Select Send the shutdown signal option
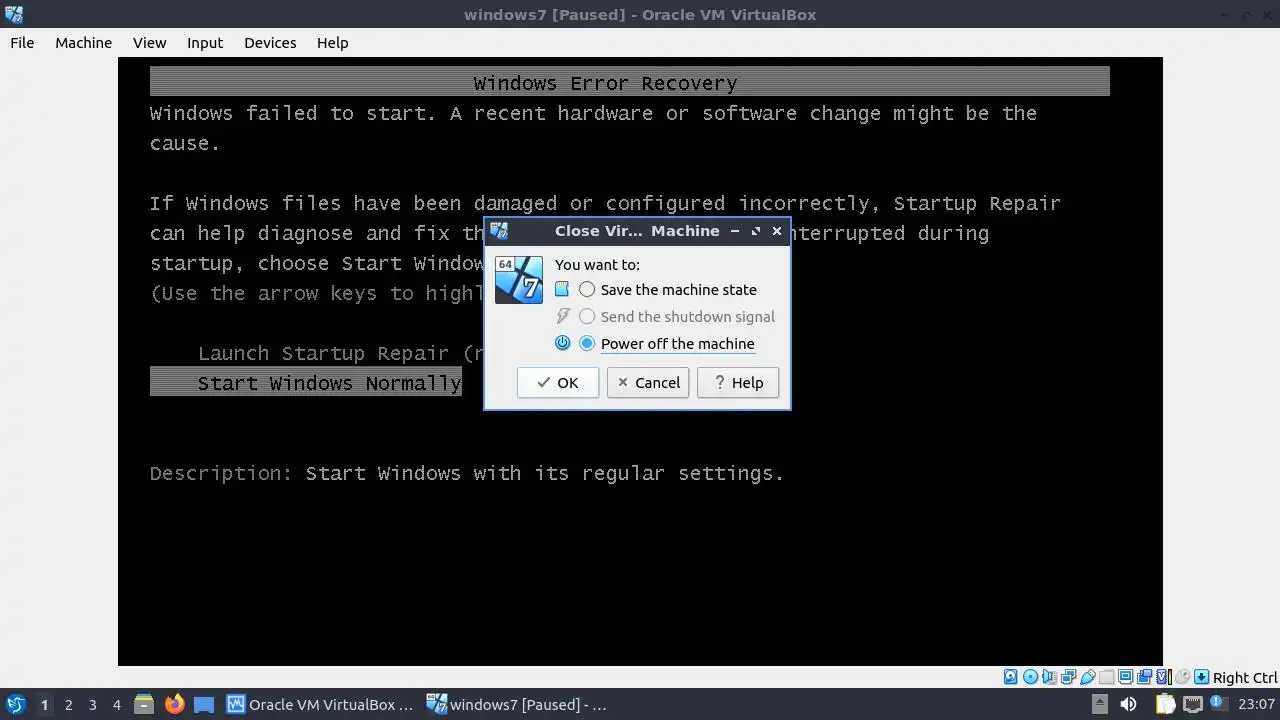 click(x=678, y=316)
